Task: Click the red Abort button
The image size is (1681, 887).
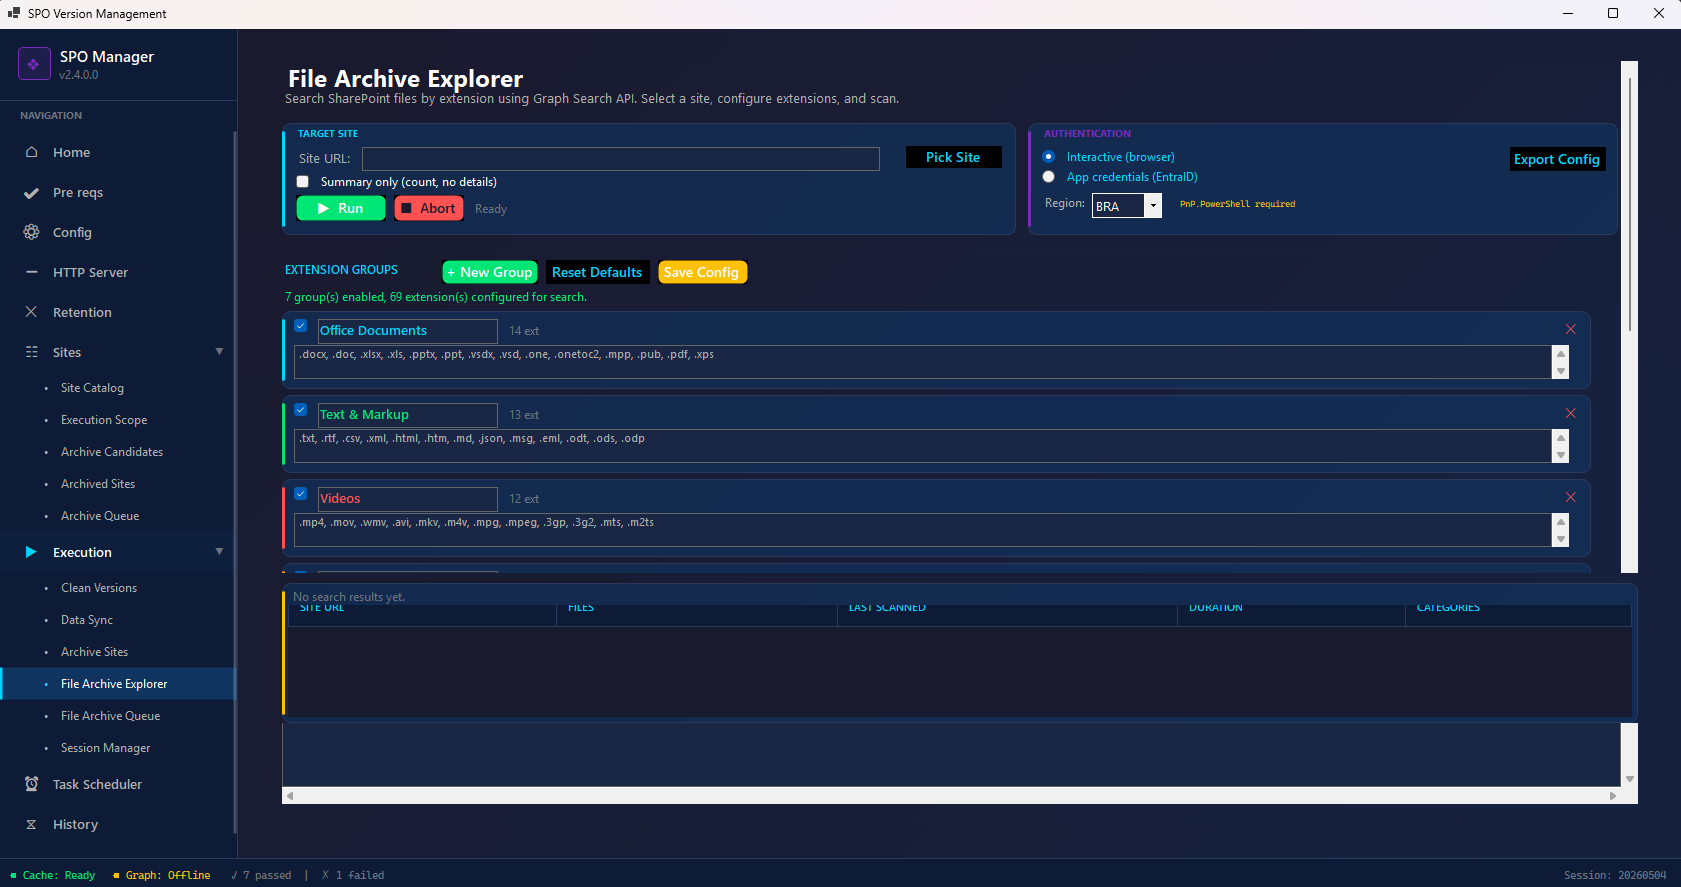Action: [x=429, y=208]
